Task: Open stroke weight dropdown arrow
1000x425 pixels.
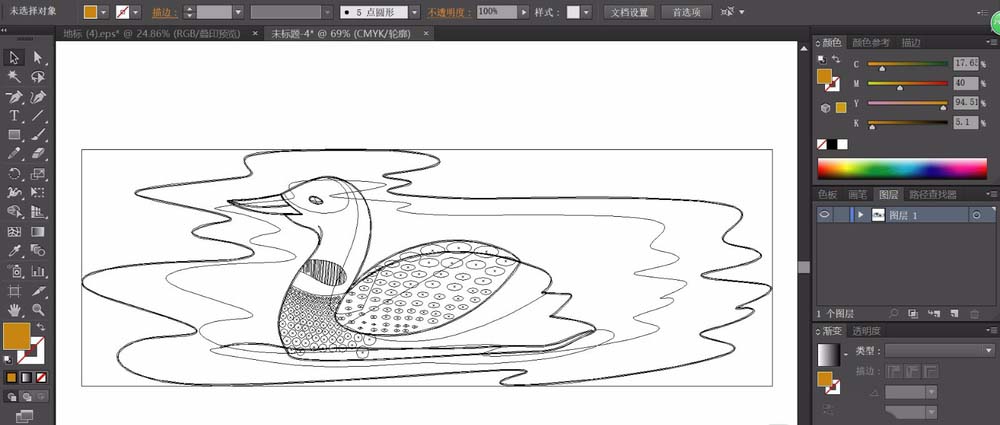Action: tap(238, 12)
